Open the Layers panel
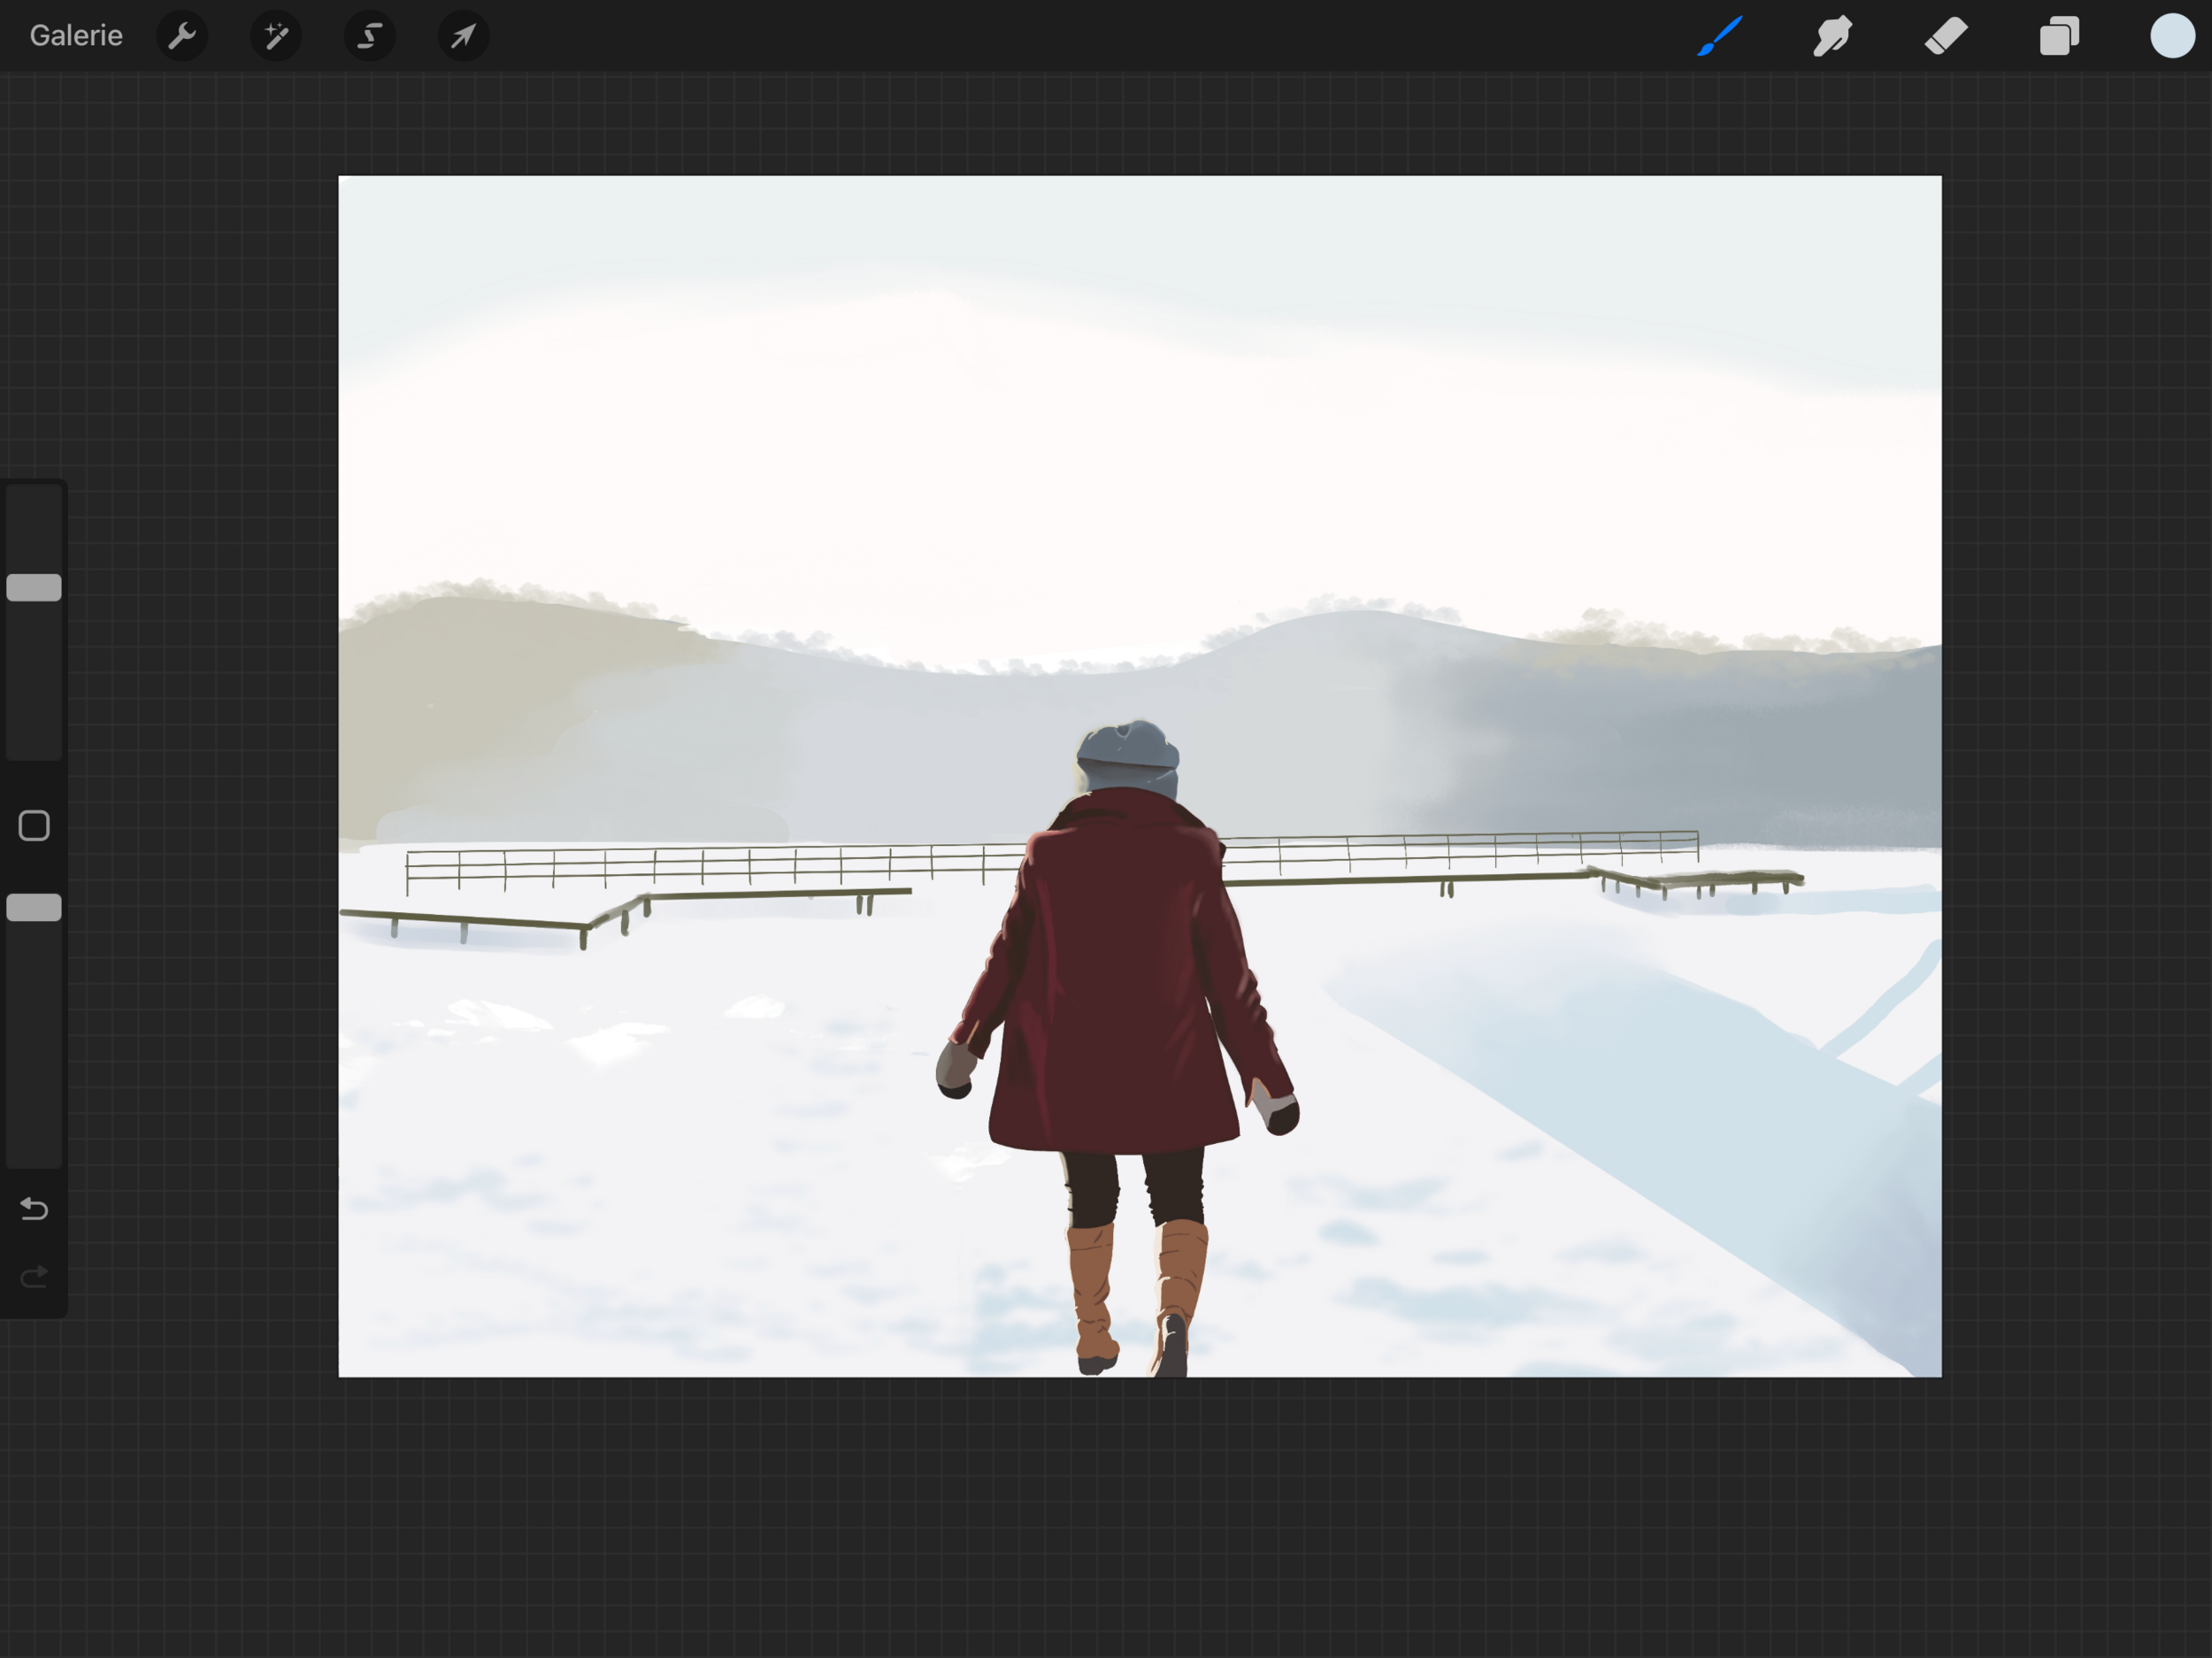This screenshot has width=2212, height=1658. [2058, 36]
